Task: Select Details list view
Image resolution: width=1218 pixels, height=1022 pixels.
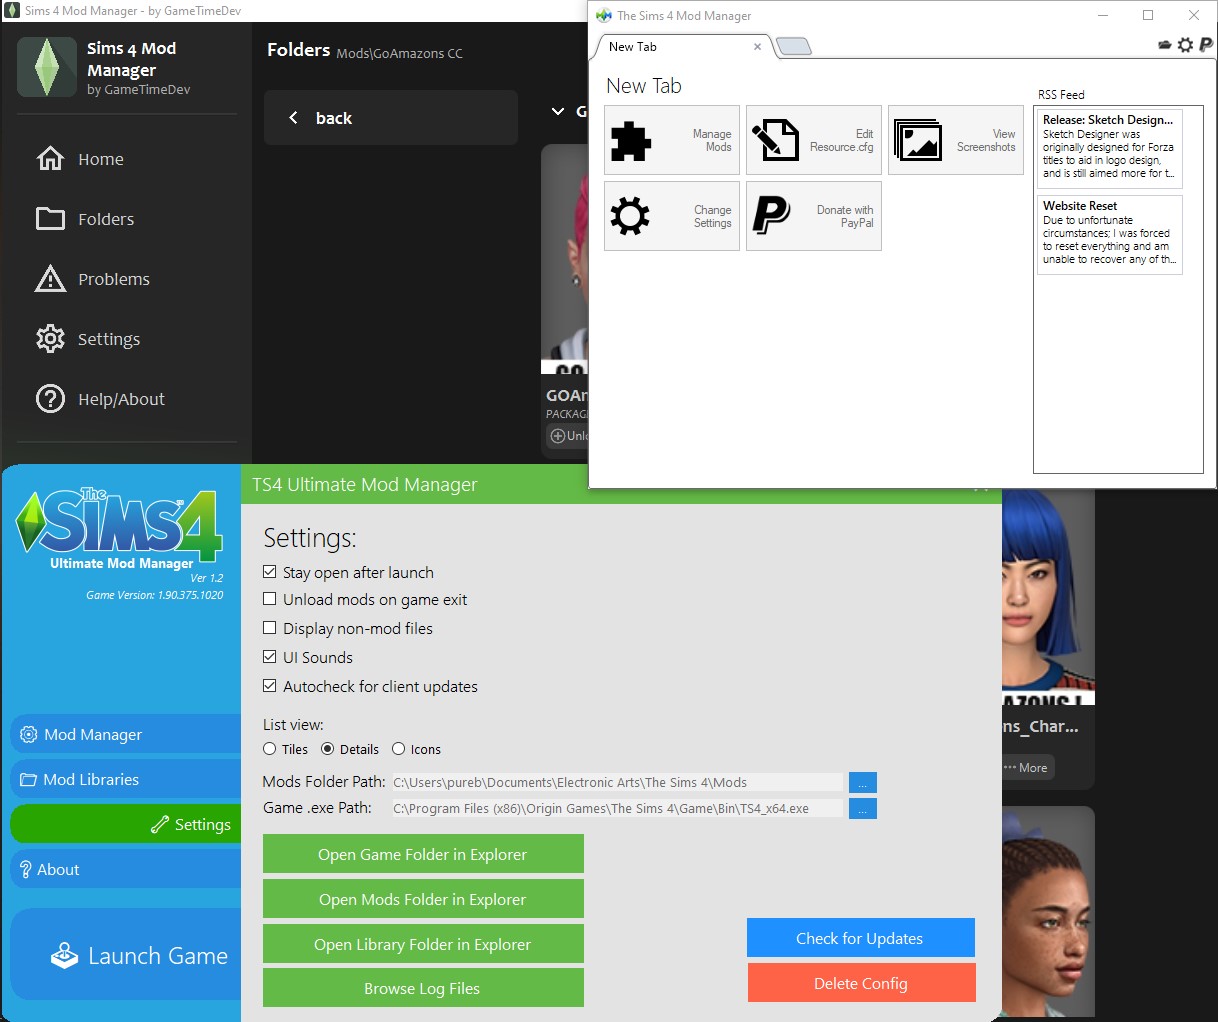Action: [327, 749]
